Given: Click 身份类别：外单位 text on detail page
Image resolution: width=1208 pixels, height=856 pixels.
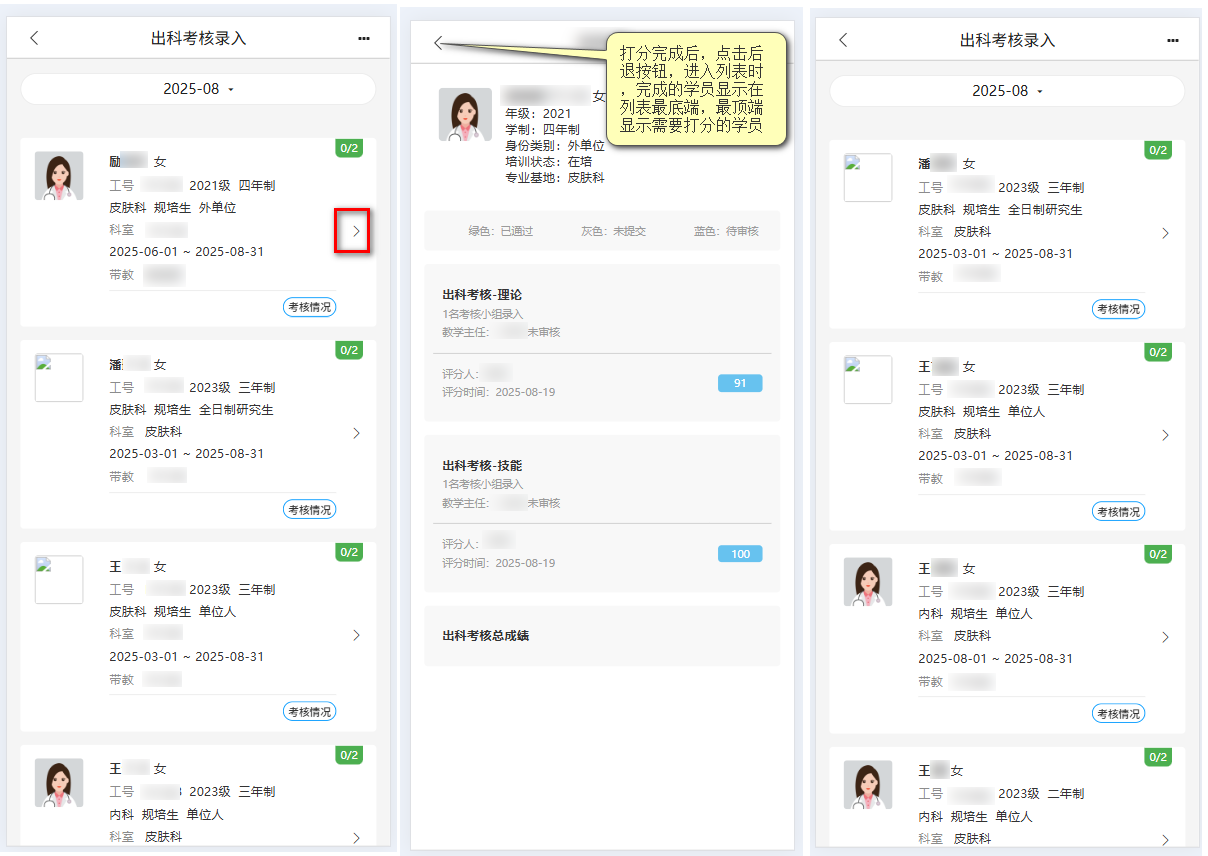Looking at the screenshot, I should click(x=554, y=145).
